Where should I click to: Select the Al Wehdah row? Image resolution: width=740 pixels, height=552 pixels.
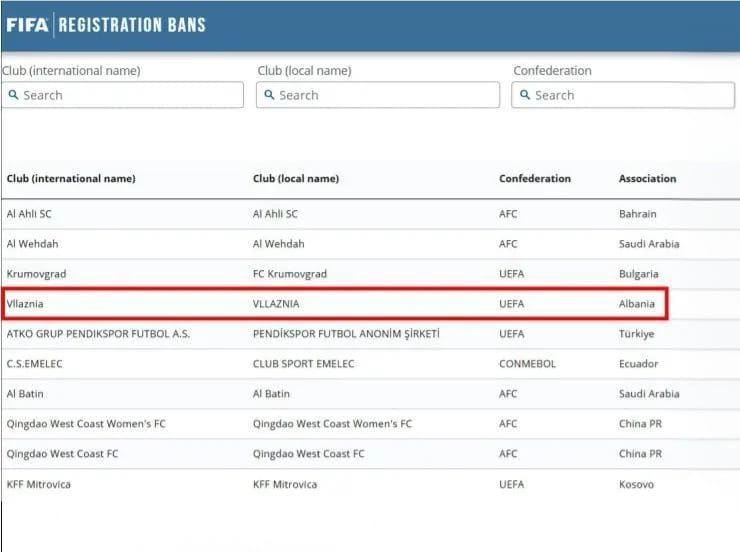pyautogui.click(x=31, y=244)
